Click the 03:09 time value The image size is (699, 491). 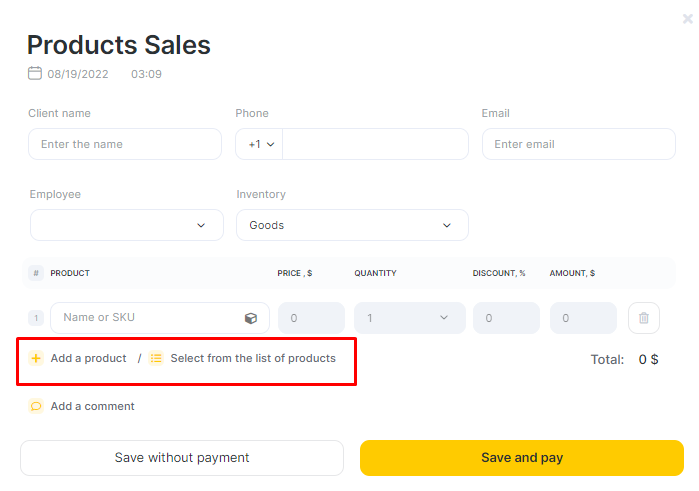(x=146, y=74)
